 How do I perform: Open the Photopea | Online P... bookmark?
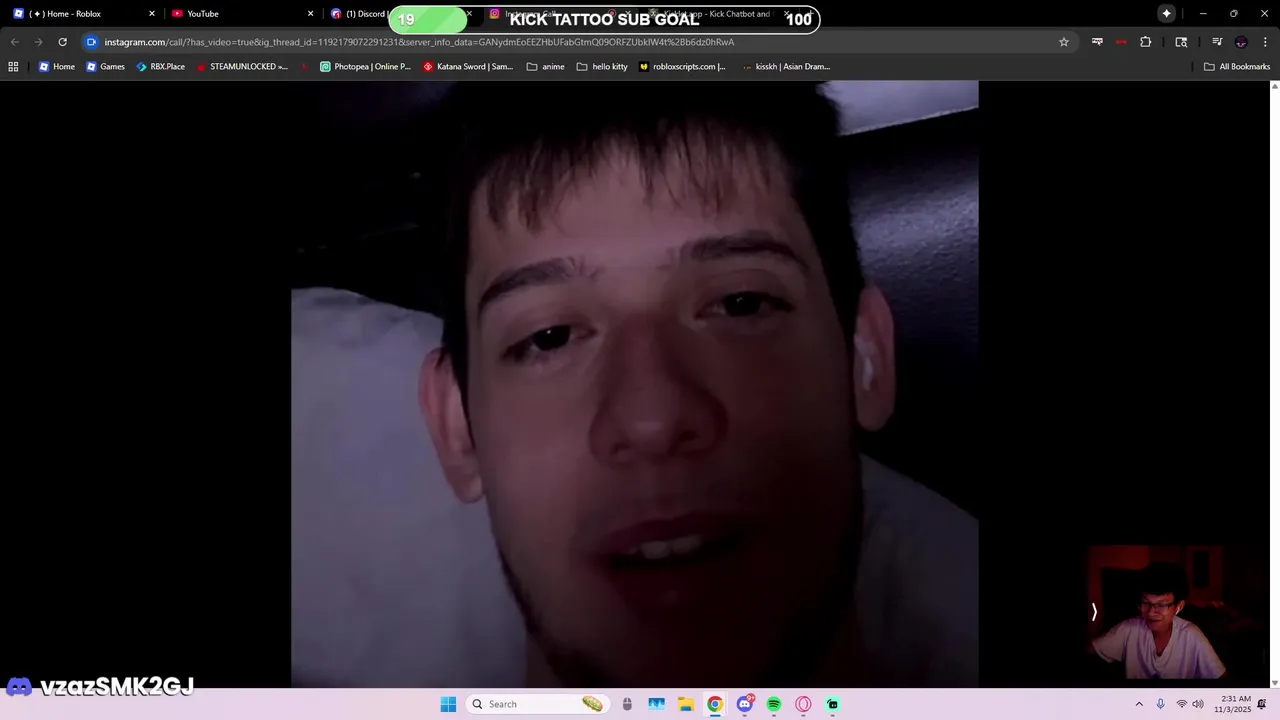(366, 67)
